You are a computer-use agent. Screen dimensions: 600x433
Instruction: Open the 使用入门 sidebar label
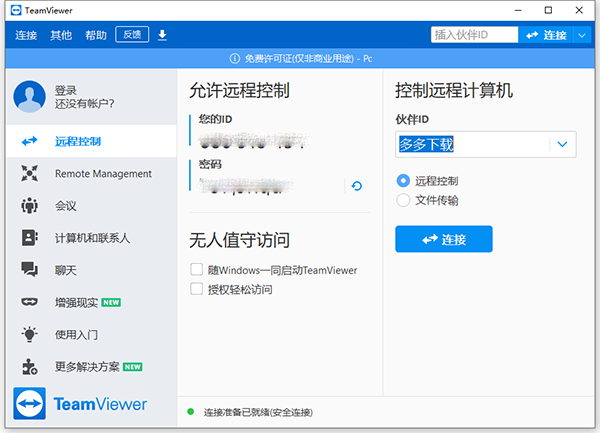pos(76,335)
